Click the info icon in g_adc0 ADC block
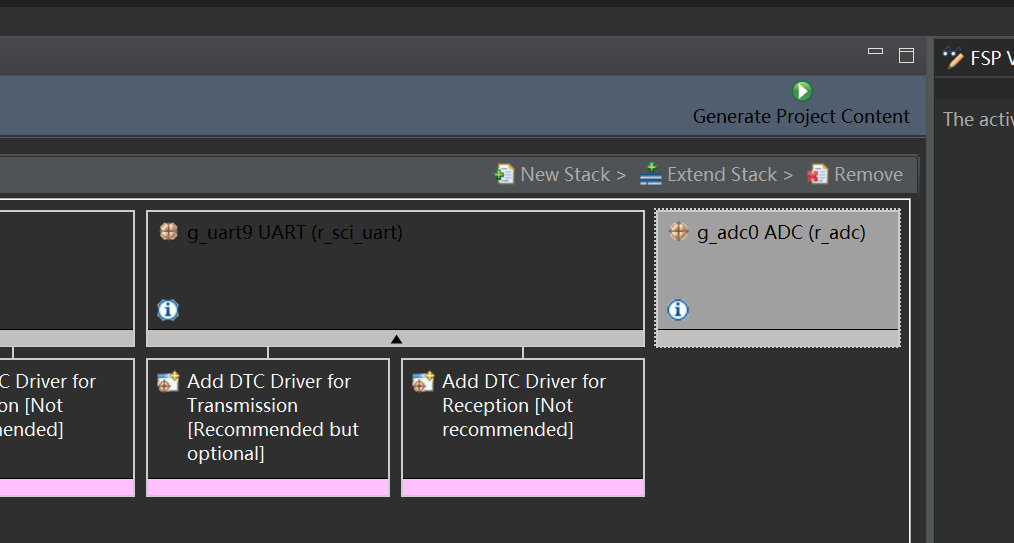The width and height of the screenshot is (1014, 543). tap(678, 310)
